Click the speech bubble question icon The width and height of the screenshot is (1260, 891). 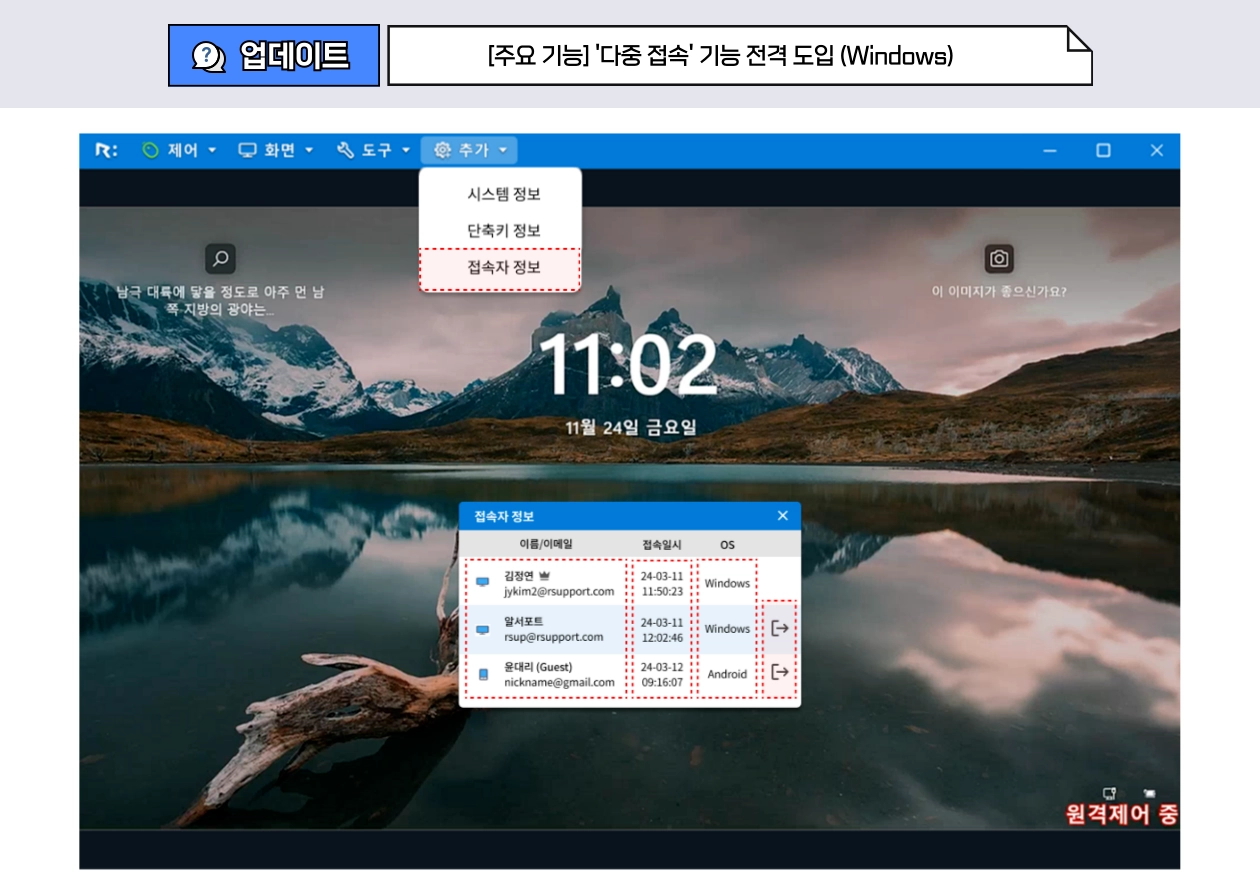point(209,56)
